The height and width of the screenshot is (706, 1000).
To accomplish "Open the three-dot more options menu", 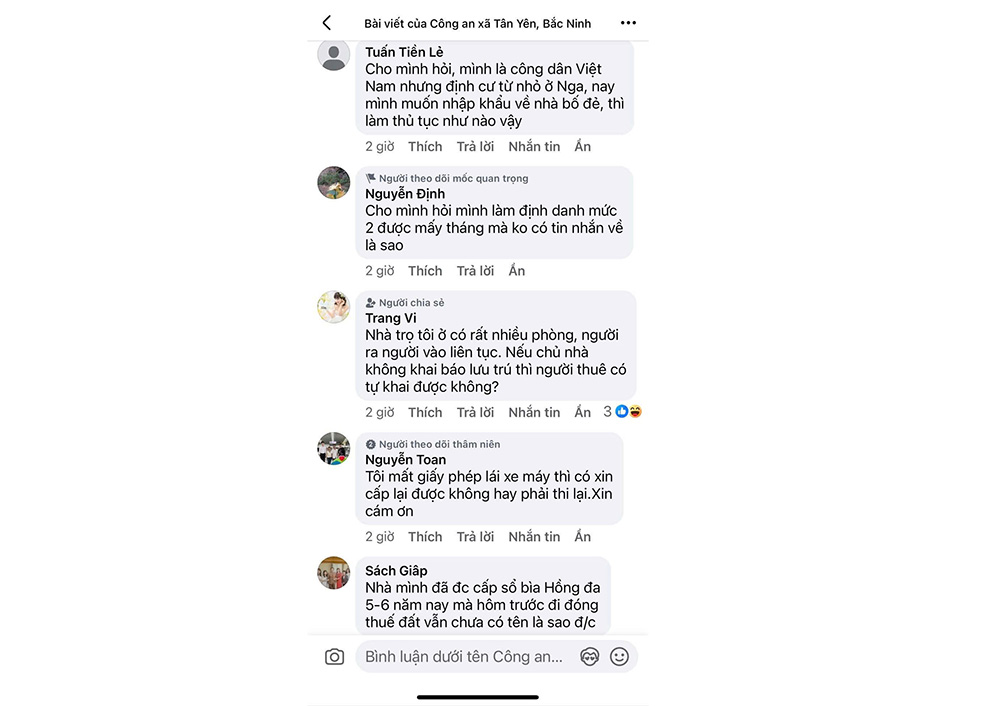I will coord(628,23).
